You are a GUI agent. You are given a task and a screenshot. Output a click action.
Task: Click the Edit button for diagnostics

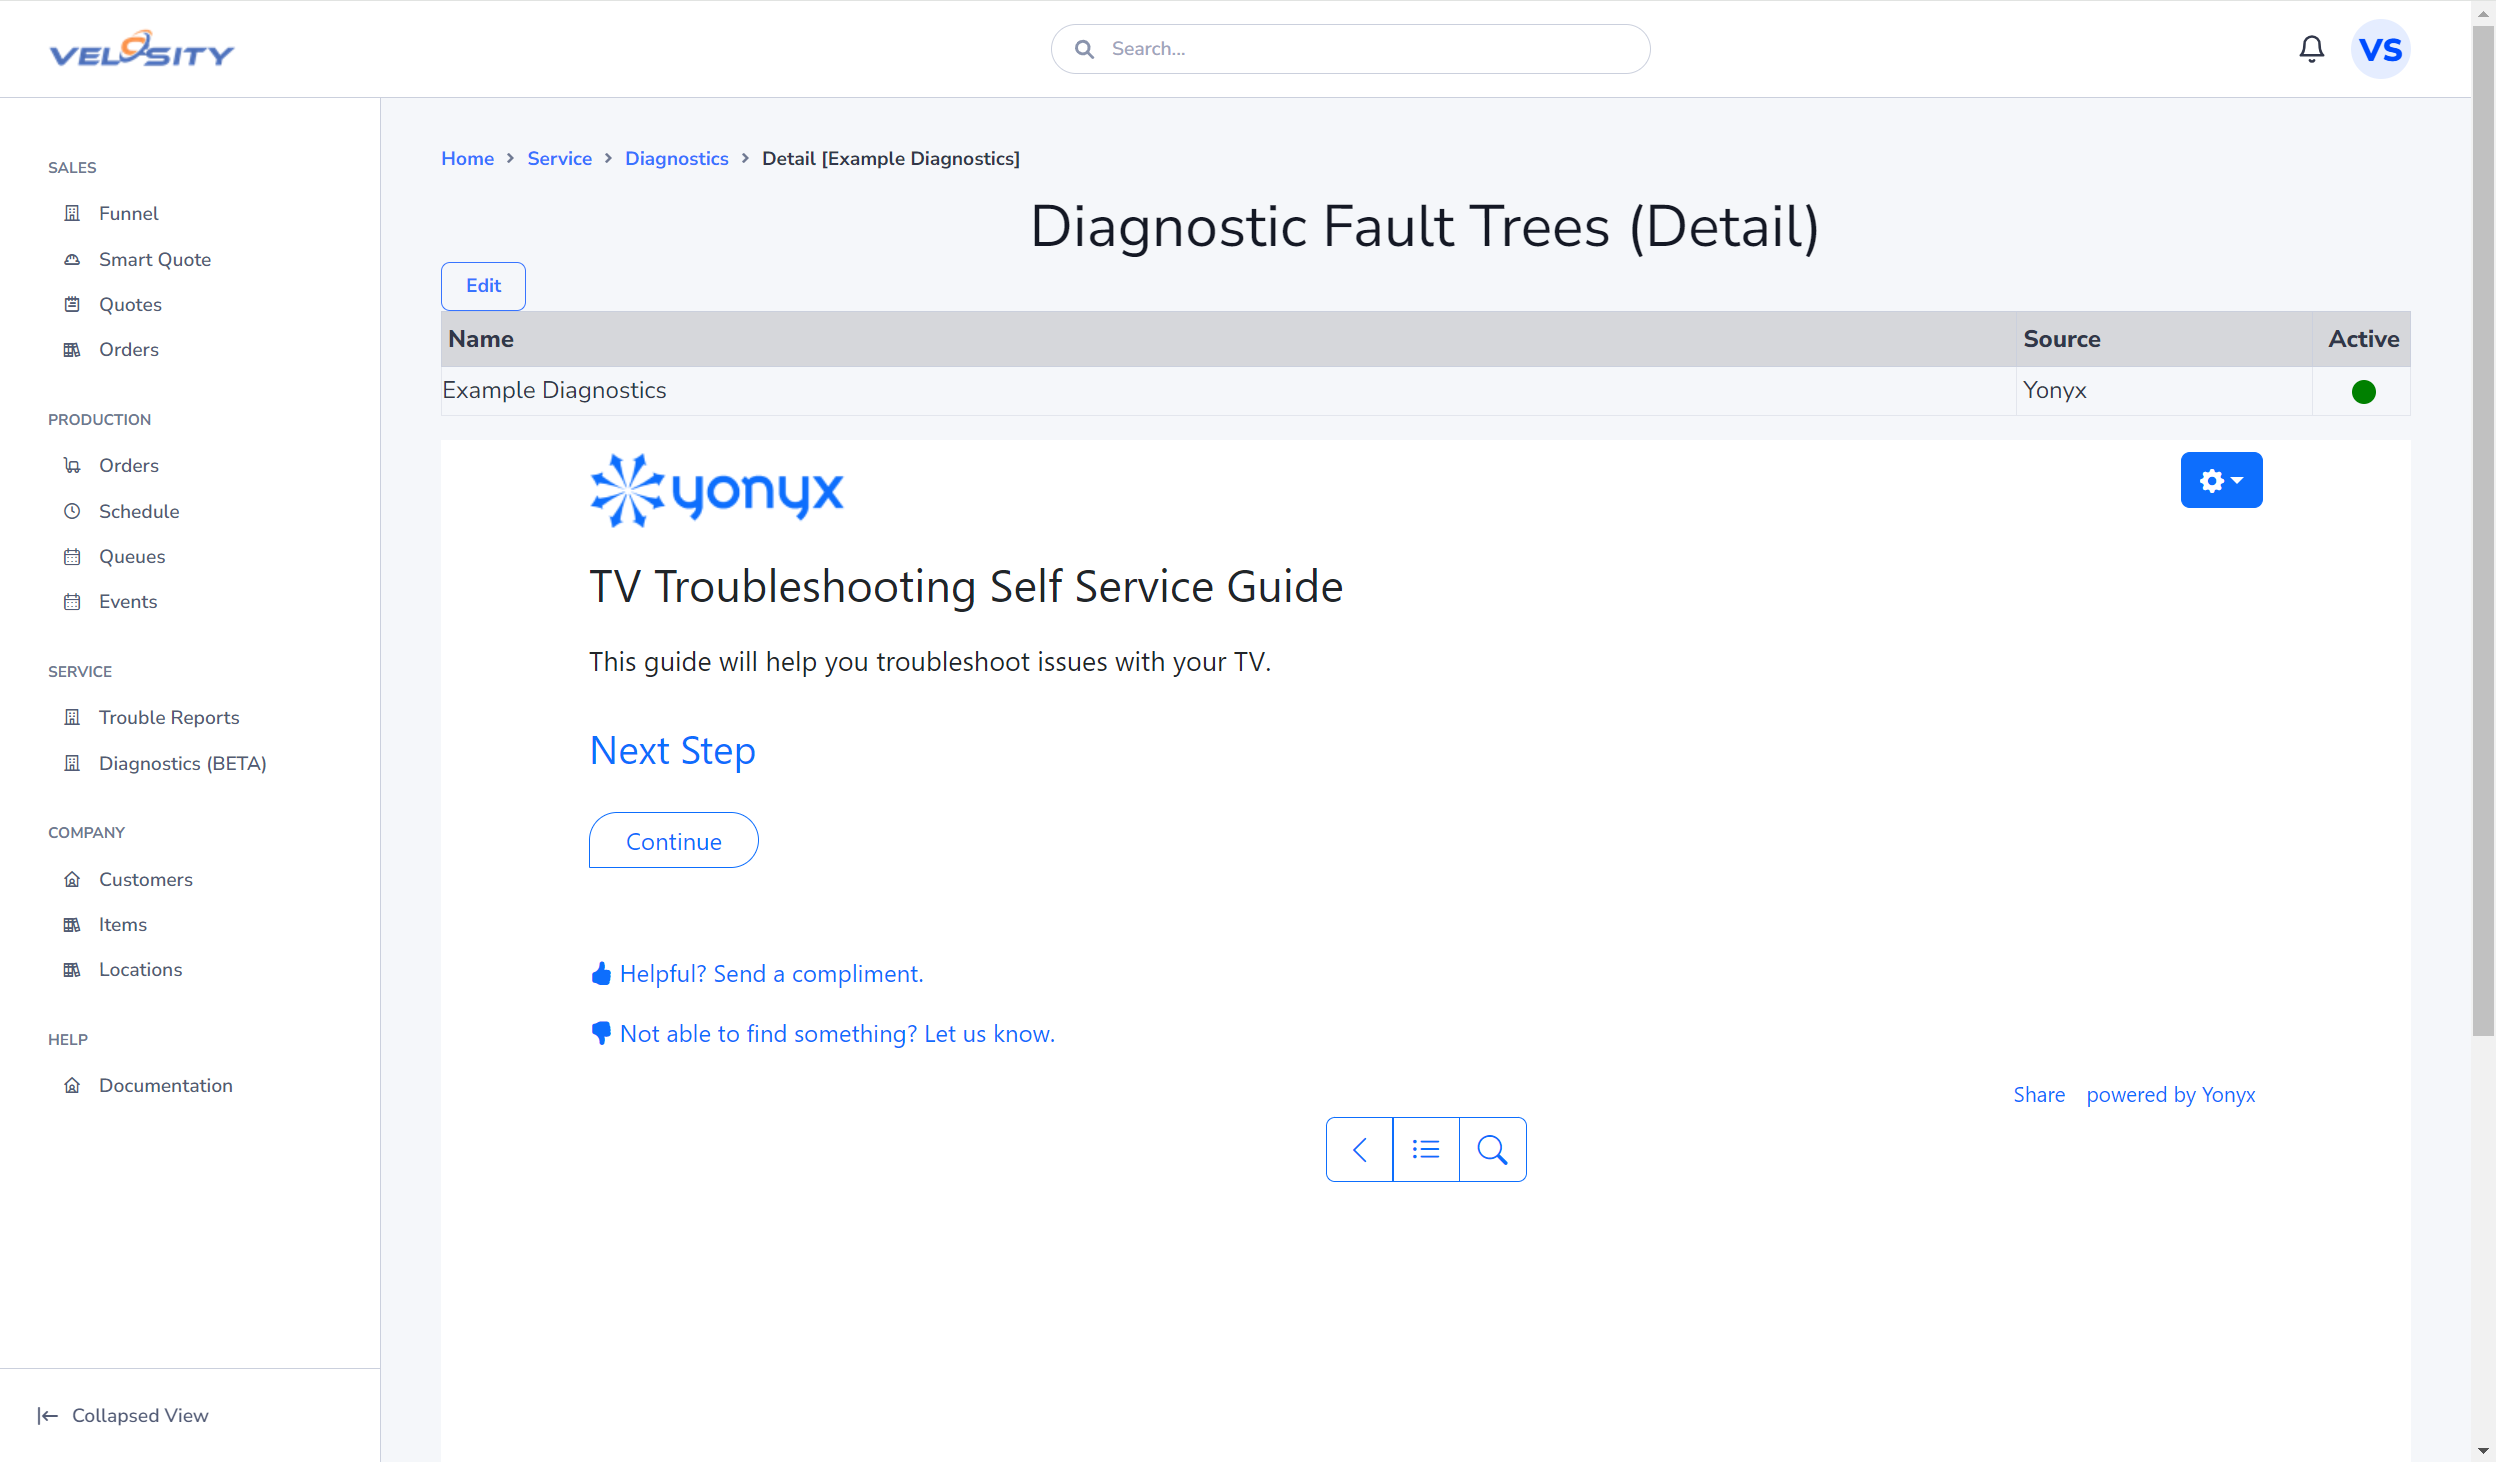(482, 285)
